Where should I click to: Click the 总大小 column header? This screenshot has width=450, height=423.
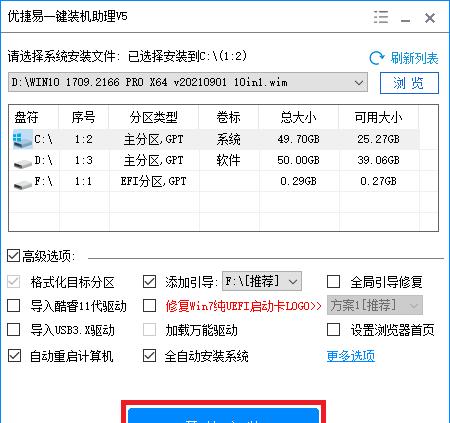click(298, 117)
